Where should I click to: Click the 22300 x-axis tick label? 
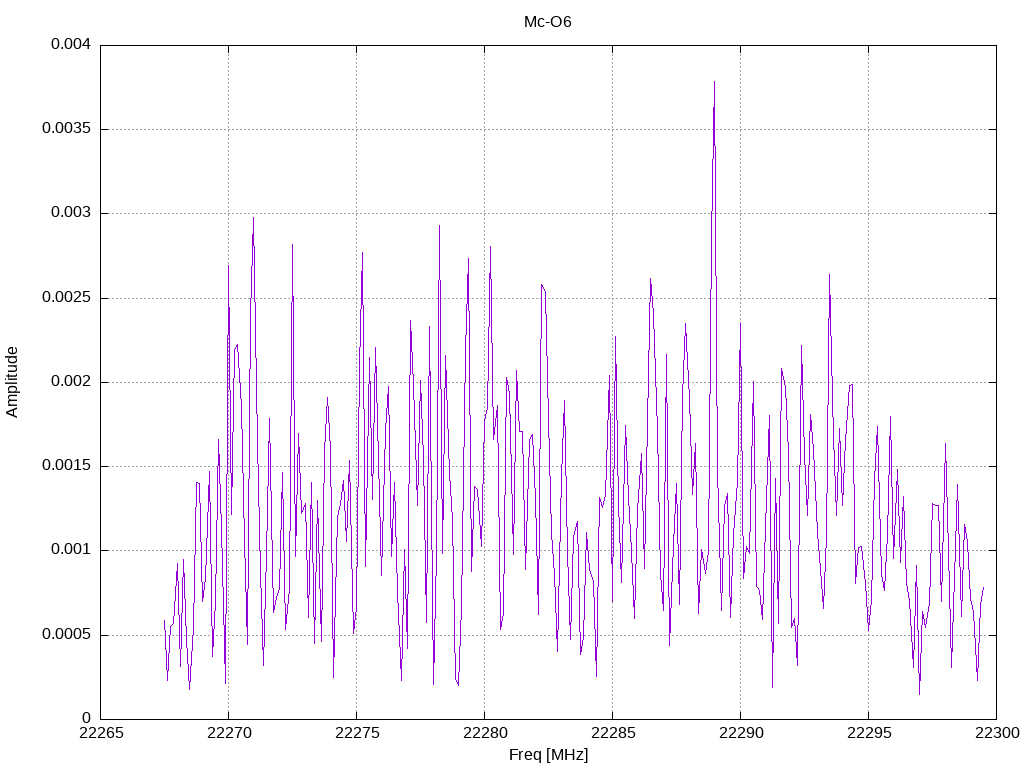(x=997, y=733)
